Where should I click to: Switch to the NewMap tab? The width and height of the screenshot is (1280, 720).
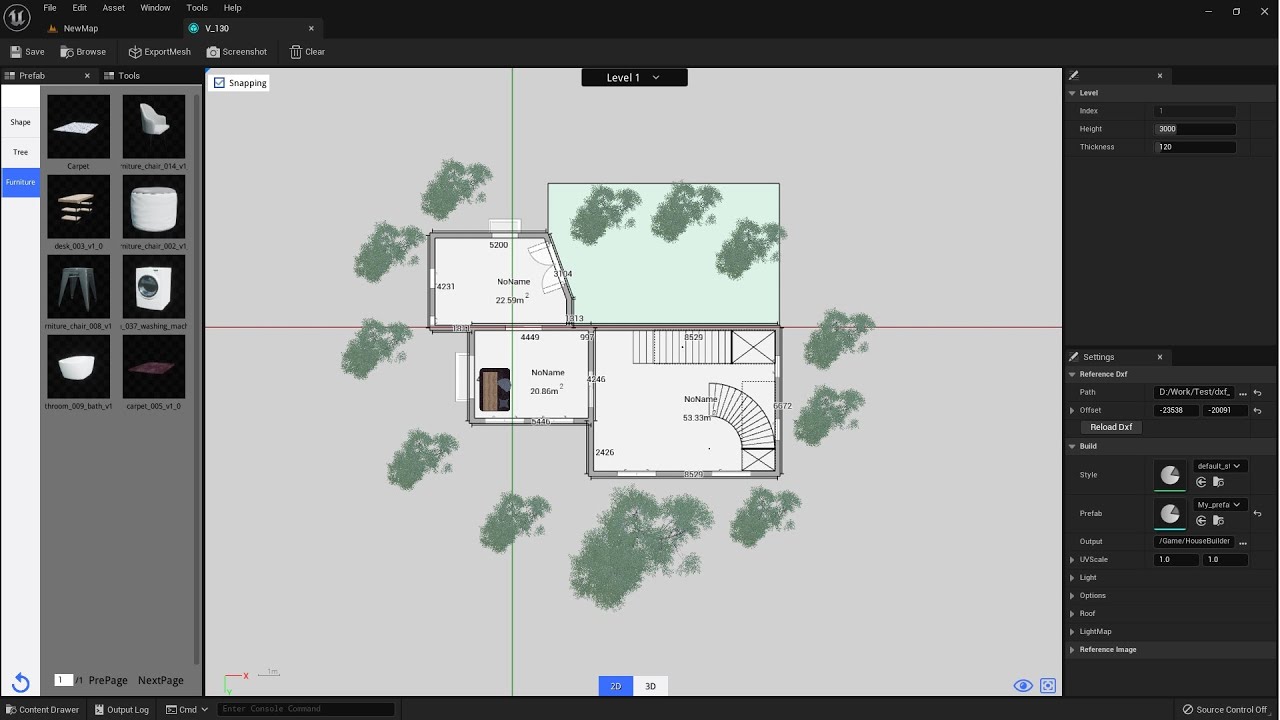pos(81,28)
